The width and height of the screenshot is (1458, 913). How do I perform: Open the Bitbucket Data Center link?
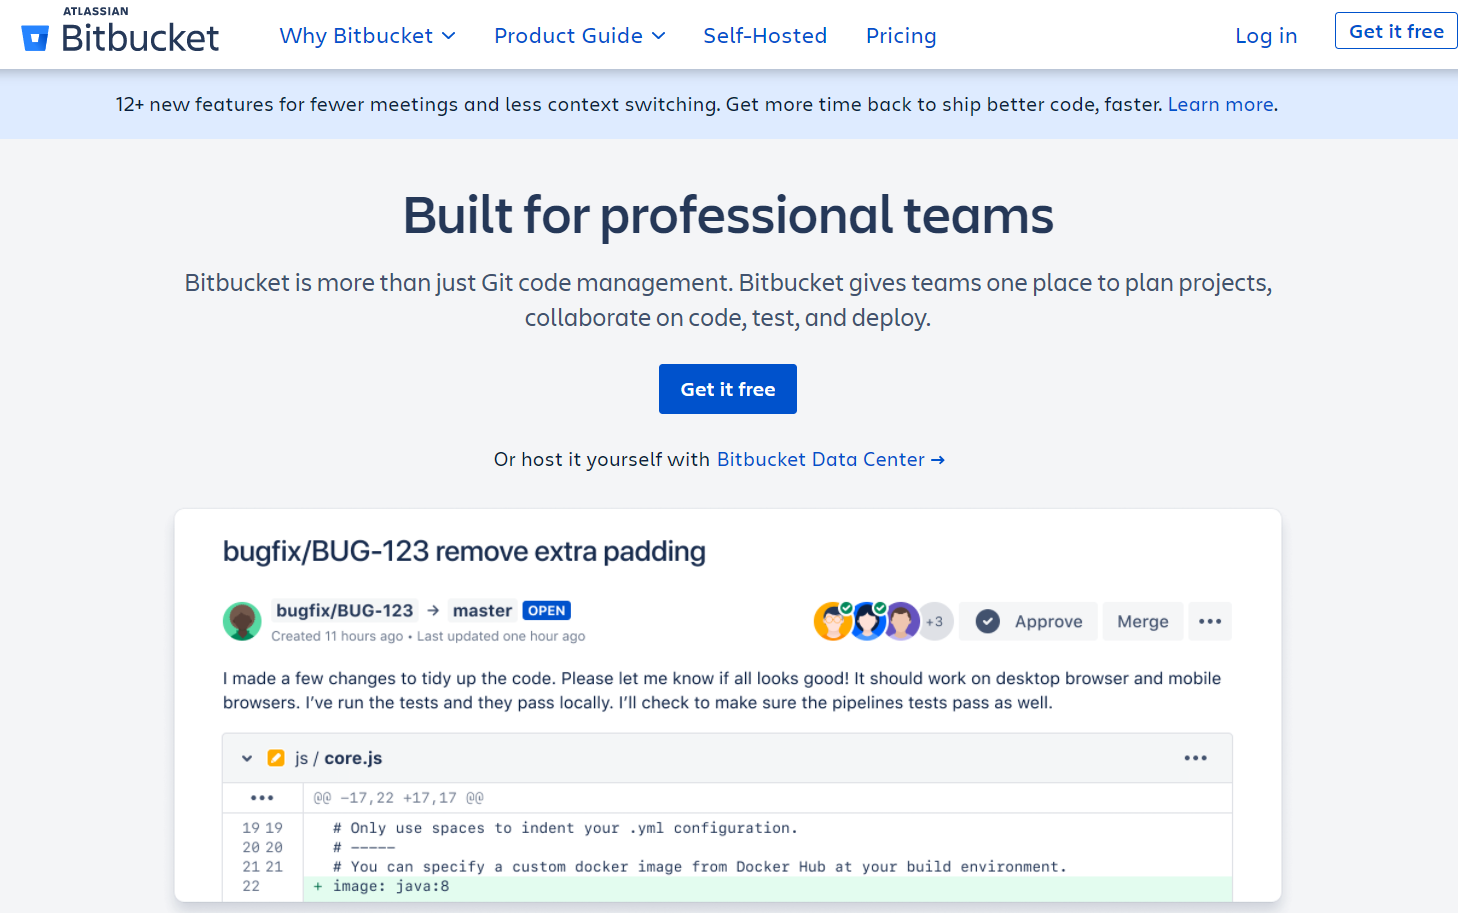(831, 459)
